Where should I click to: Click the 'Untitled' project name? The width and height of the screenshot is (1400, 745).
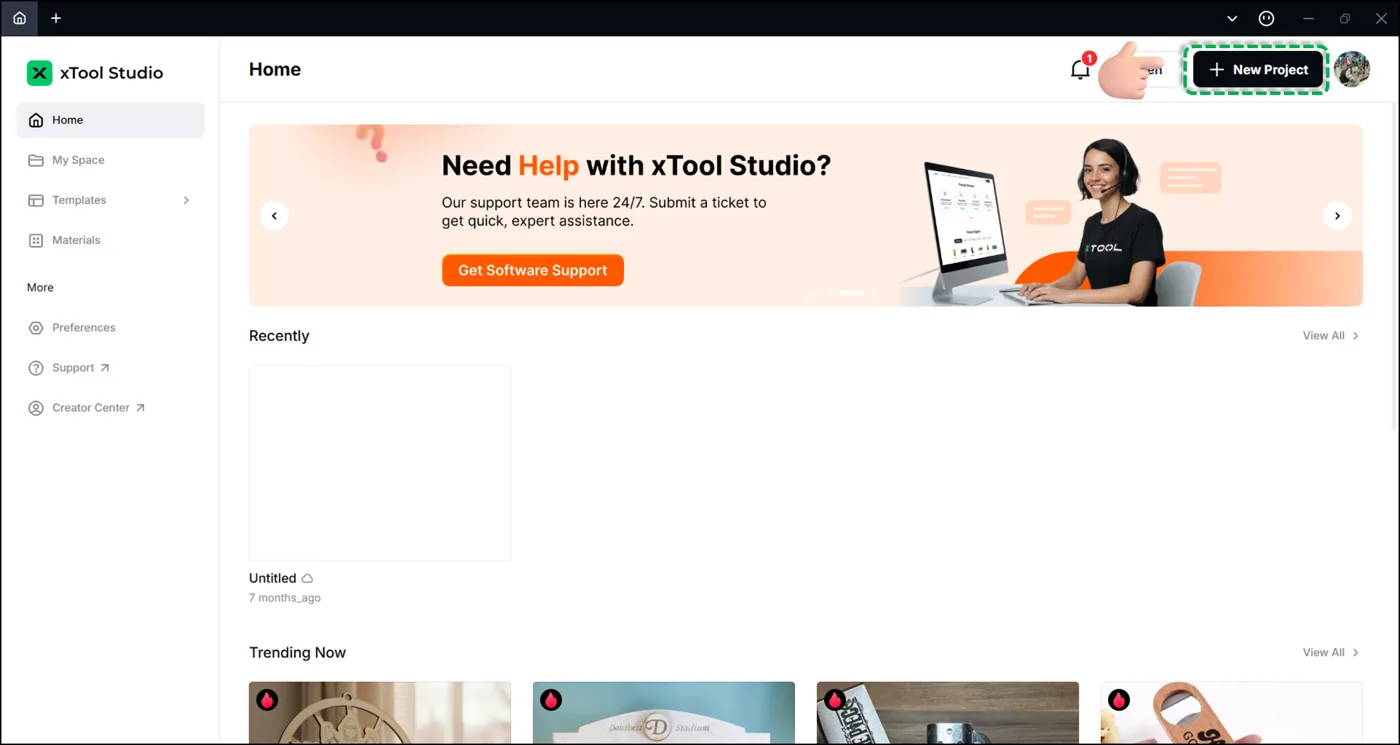click(x=273, y=578)
